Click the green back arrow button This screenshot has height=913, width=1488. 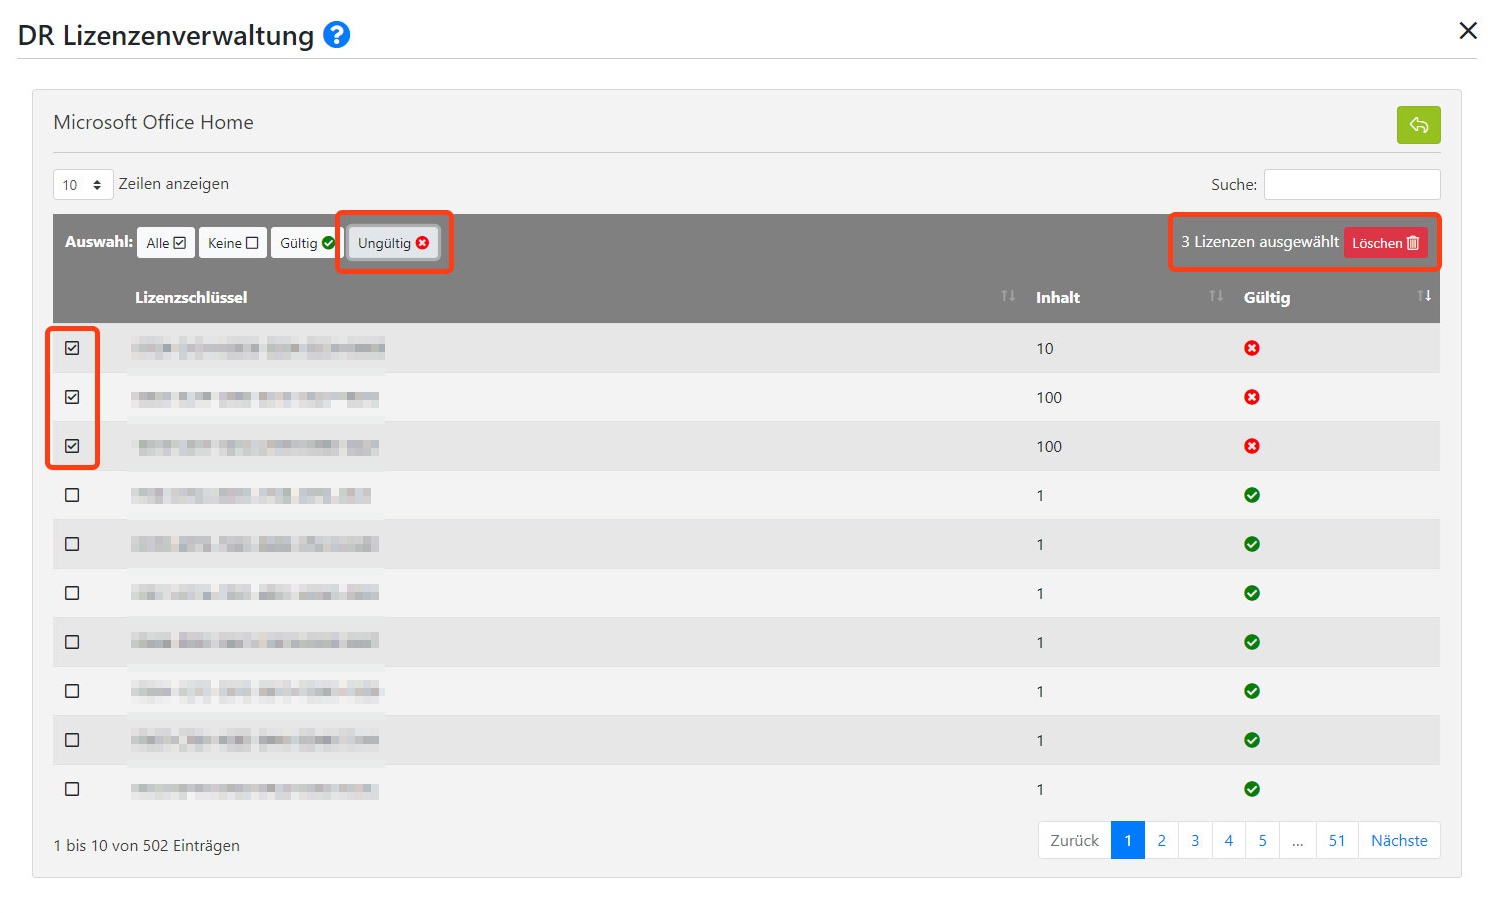tap(1418, 125)
